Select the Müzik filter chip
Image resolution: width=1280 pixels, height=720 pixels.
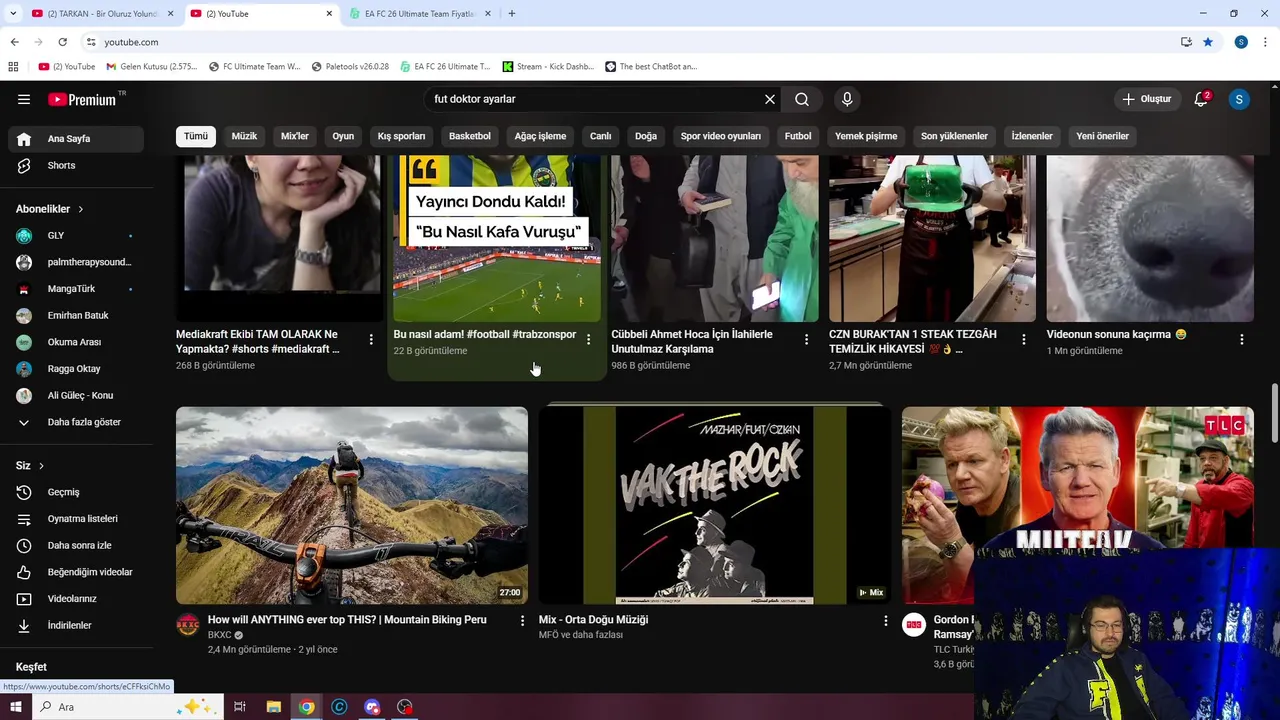(x=244, y=136)
